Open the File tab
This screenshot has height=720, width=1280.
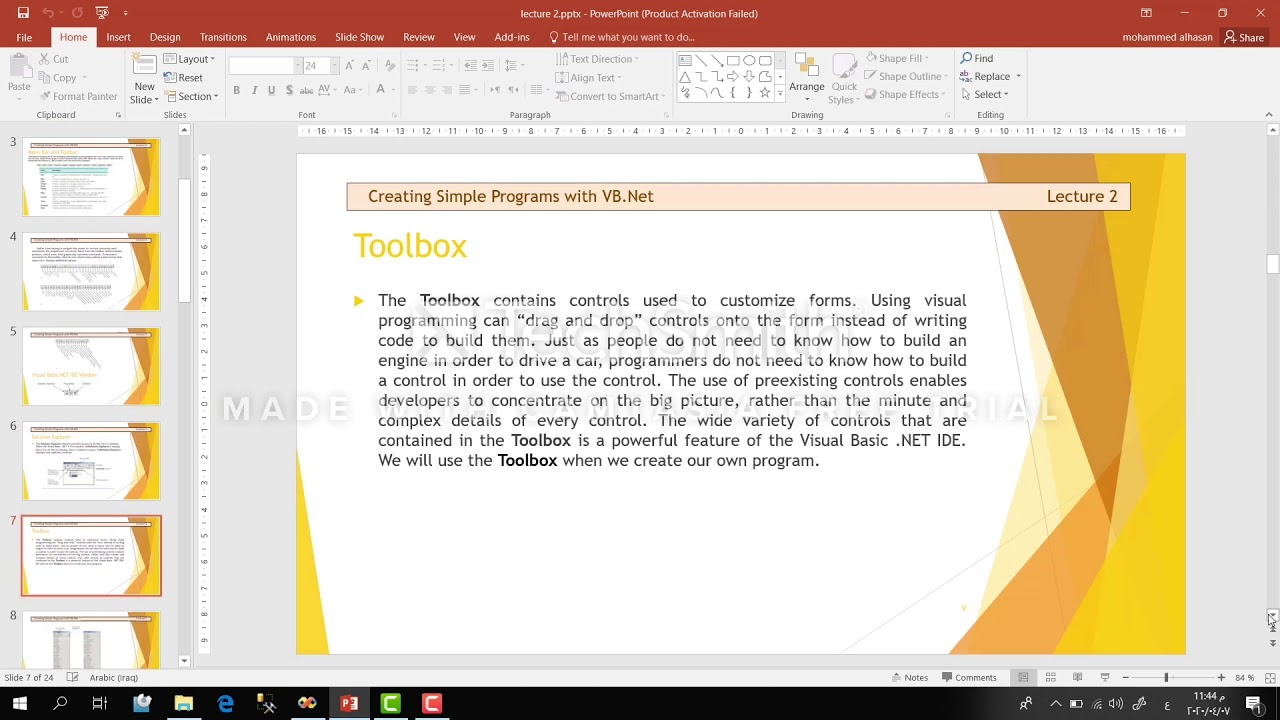[x=24, y=37]
